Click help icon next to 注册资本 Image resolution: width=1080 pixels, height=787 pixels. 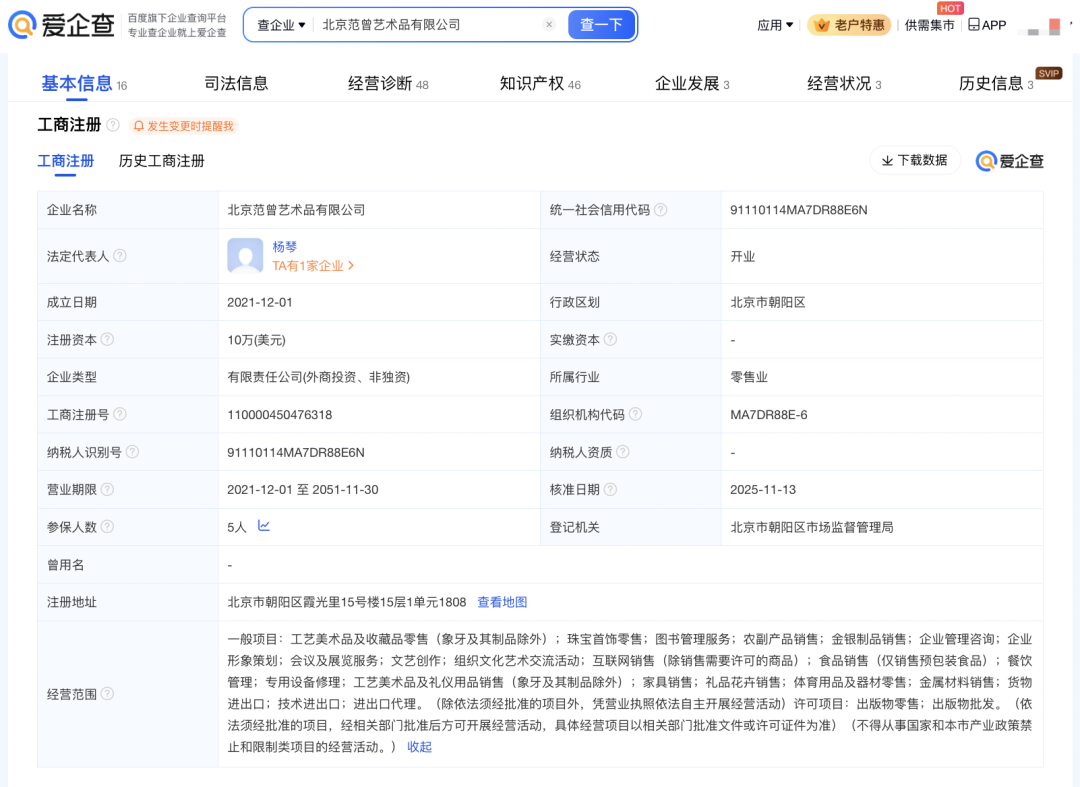pyautogui.click(x=107, y=340)
